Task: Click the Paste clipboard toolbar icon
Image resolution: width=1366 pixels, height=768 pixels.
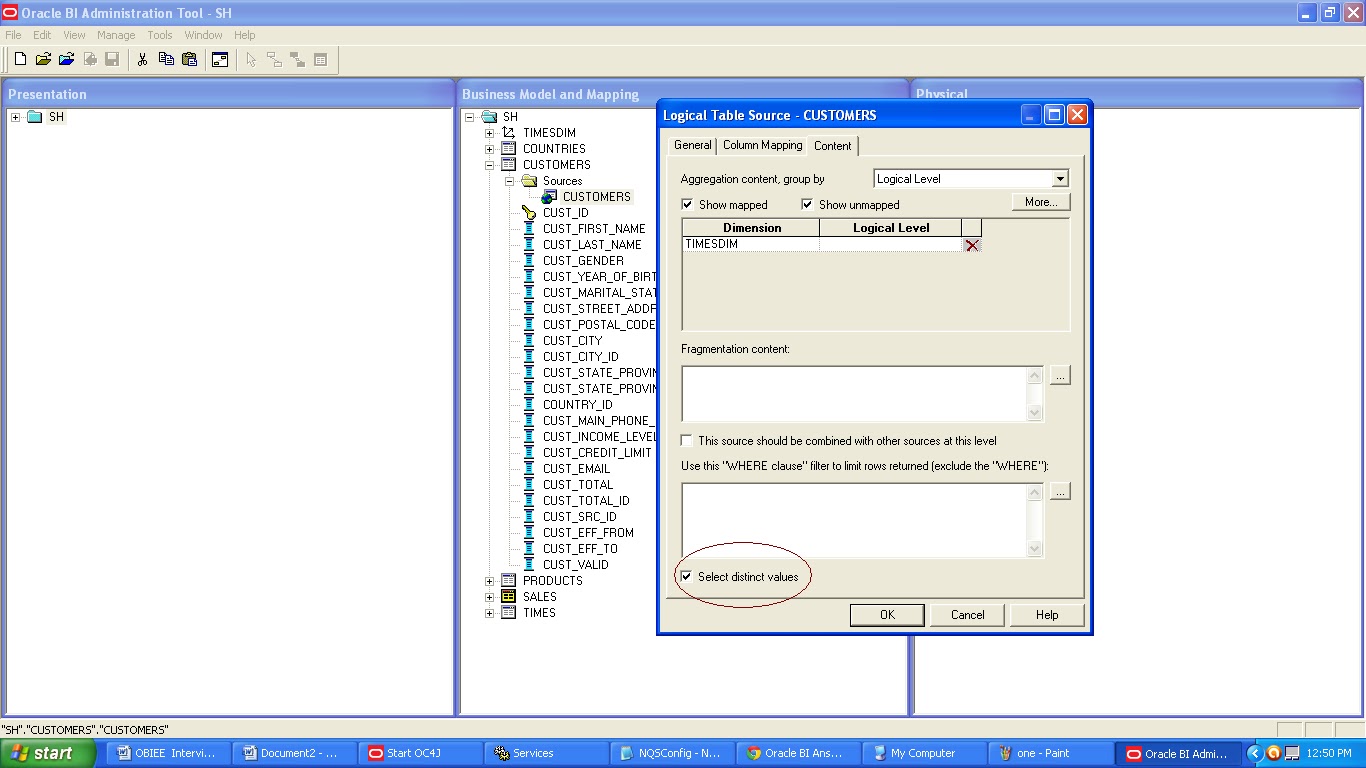Action: [x=189, y=60]
